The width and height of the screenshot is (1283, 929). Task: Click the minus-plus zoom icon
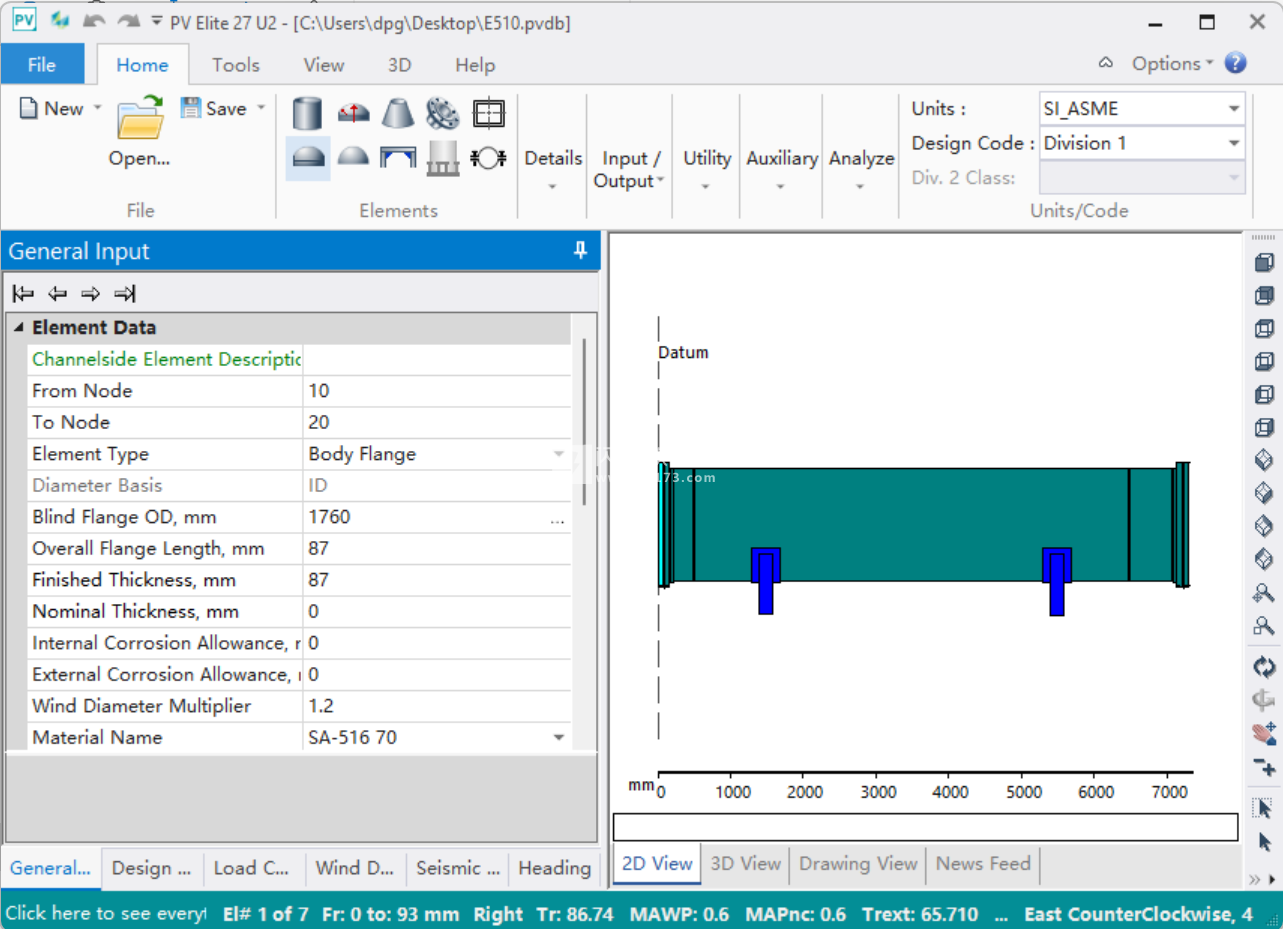pos(1264,767)
